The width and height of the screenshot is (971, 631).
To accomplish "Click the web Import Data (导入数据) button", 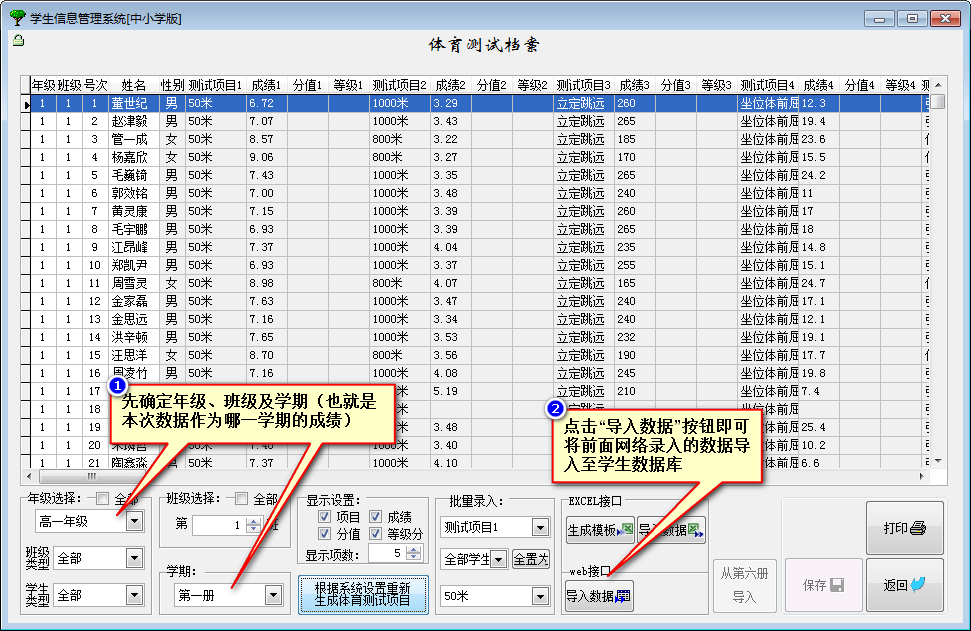I will click(x=599, y=597).
